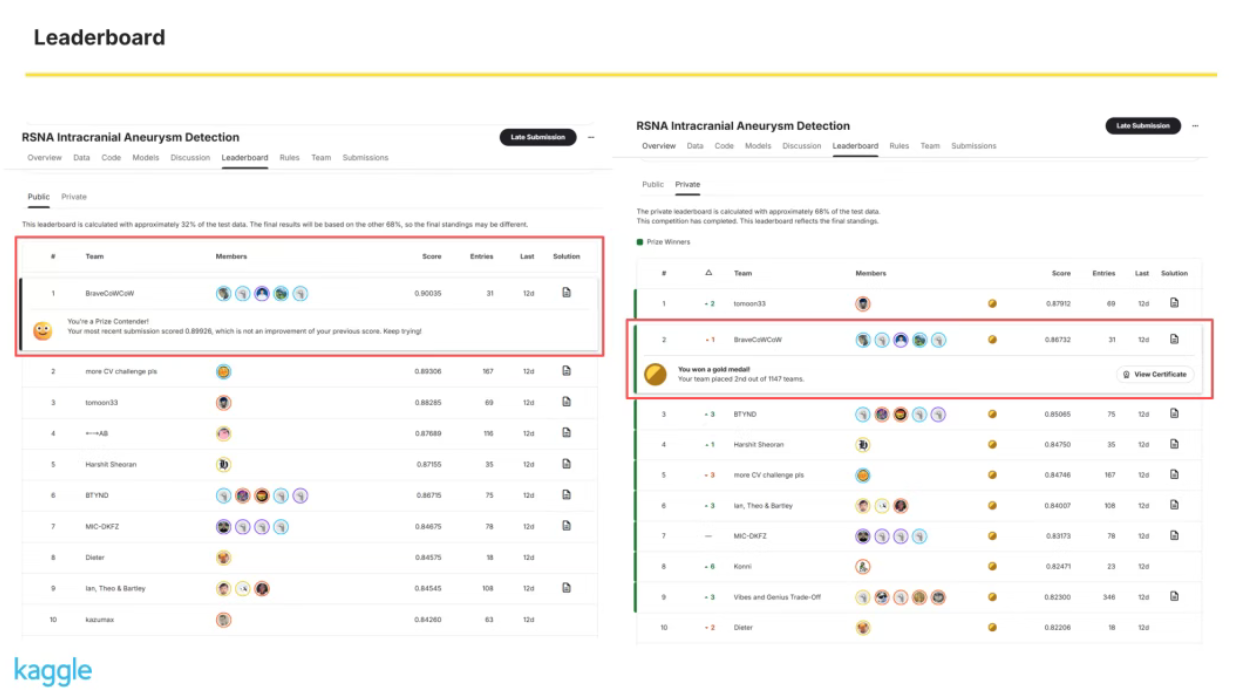Click the View Certificate button
The width and height of the screenshot is (1246, 694).
coord(1154,374)
